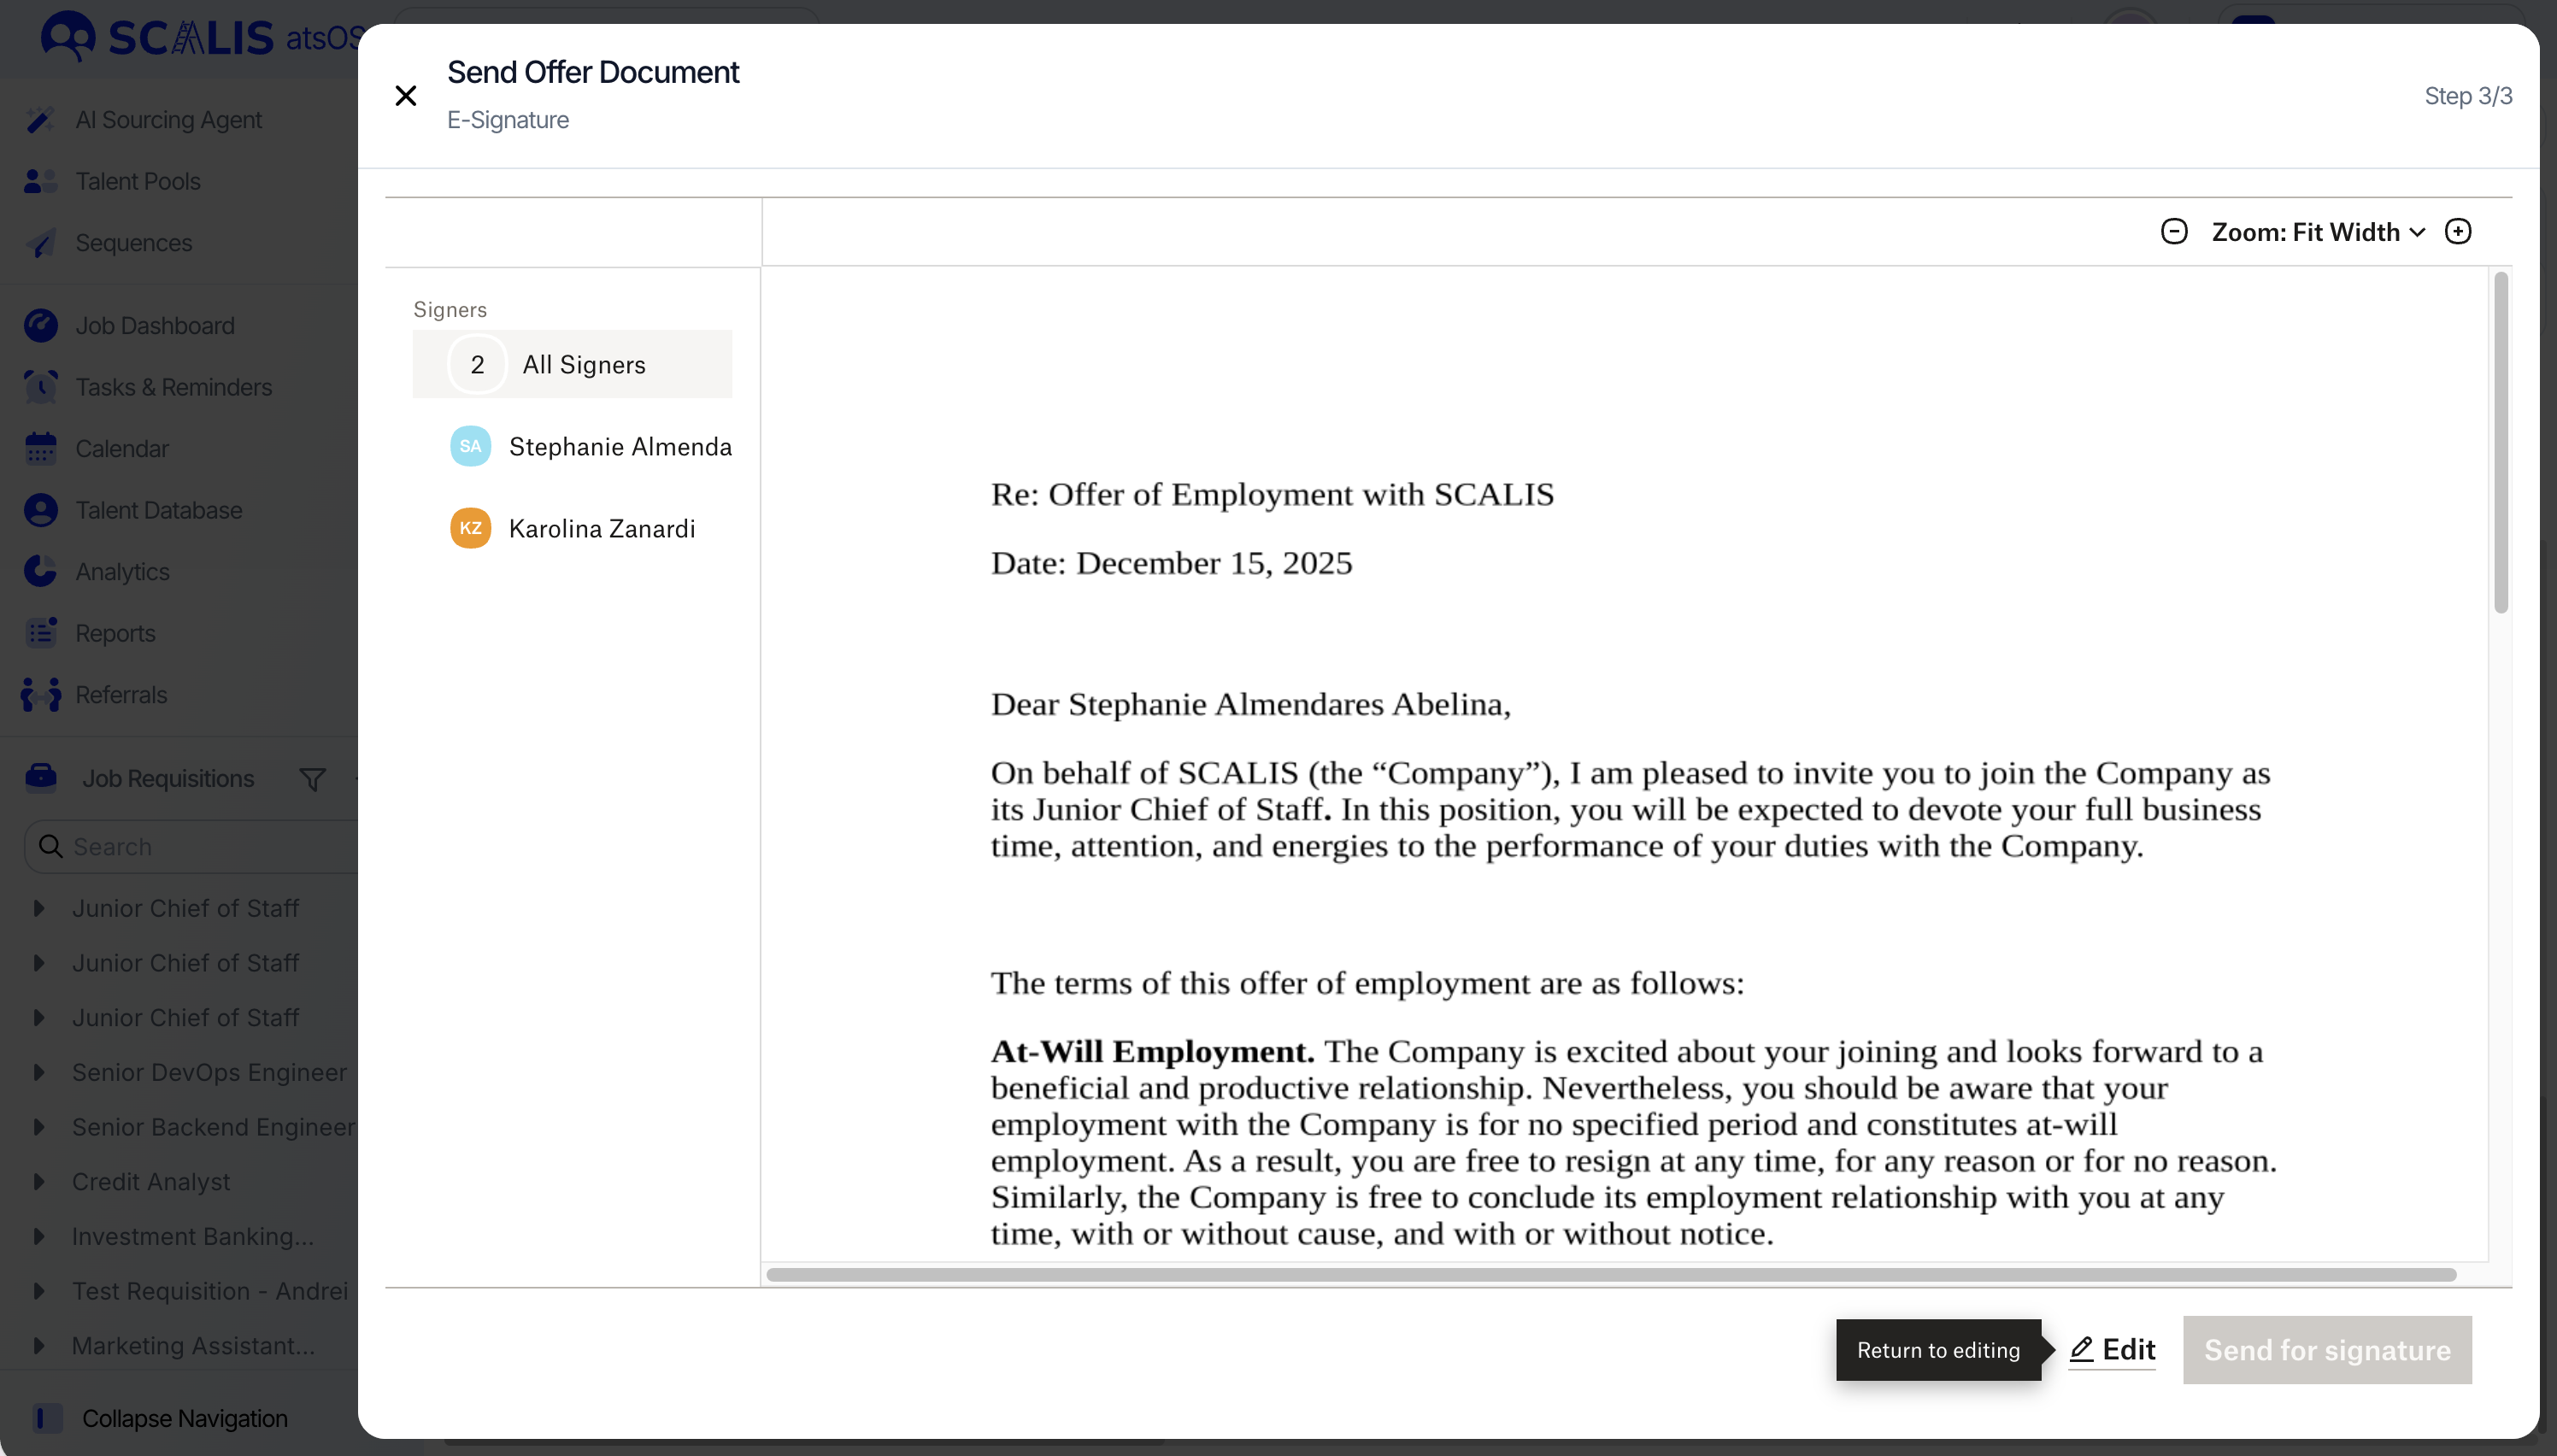The height and width of the screenshot is (1456, 2557).
Task: Select signer Stephanie Almenda
Action: coord(619,446)
